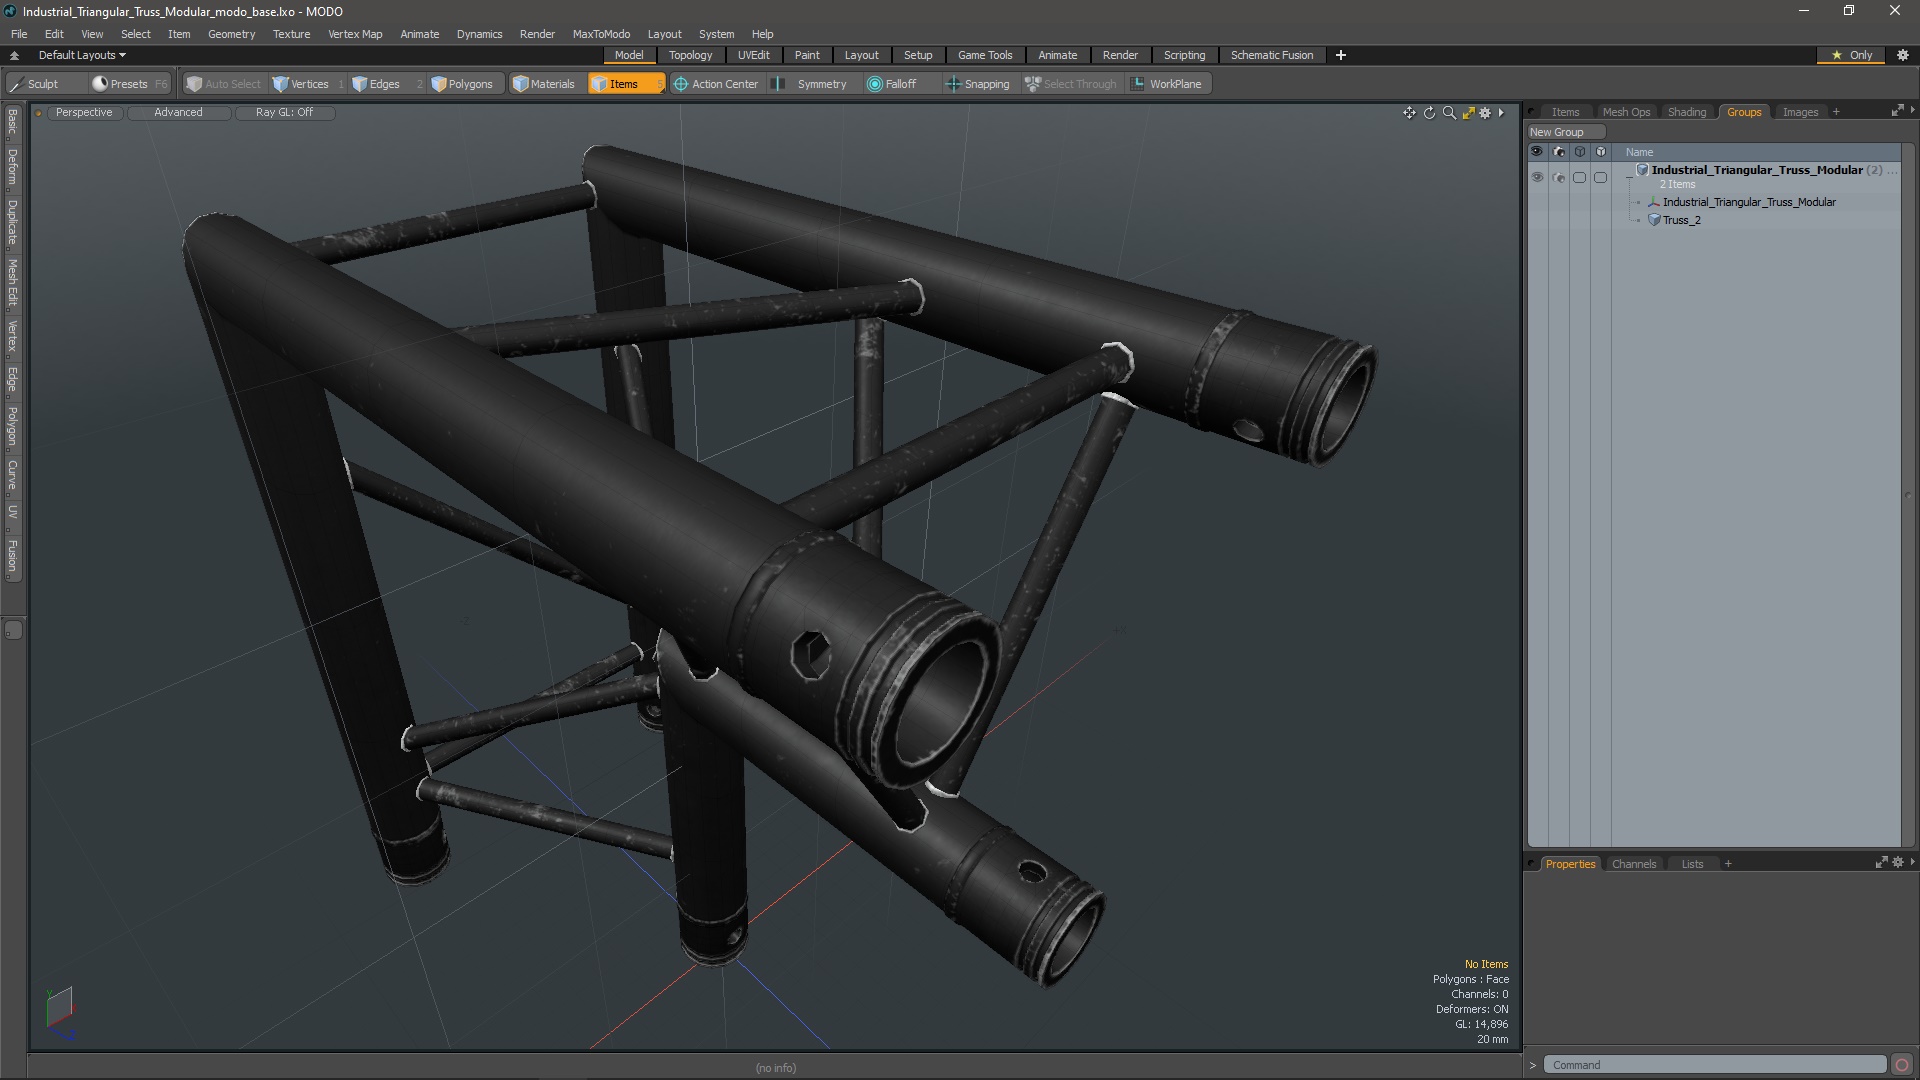Open the Advanced shading style dropdown

tap(178, 112)
